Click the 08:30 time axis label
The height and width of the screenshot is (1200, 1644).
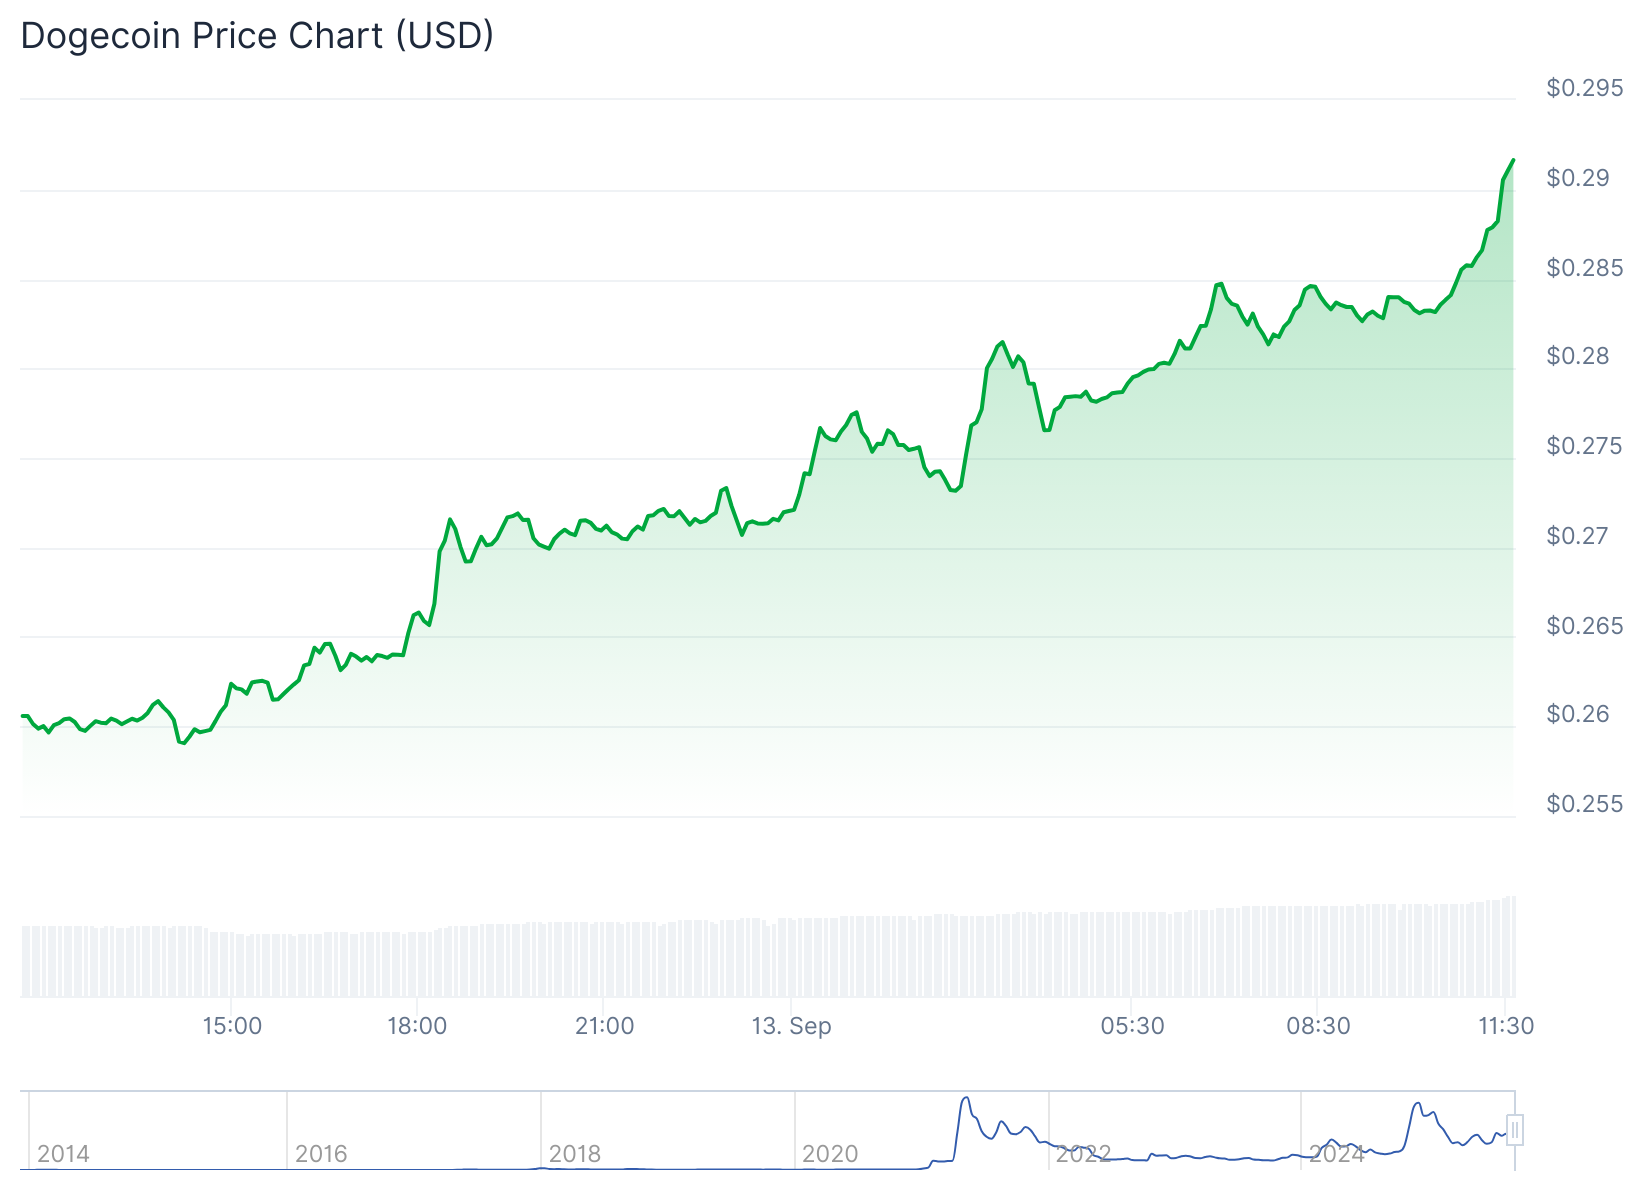click(1318, 1026)
